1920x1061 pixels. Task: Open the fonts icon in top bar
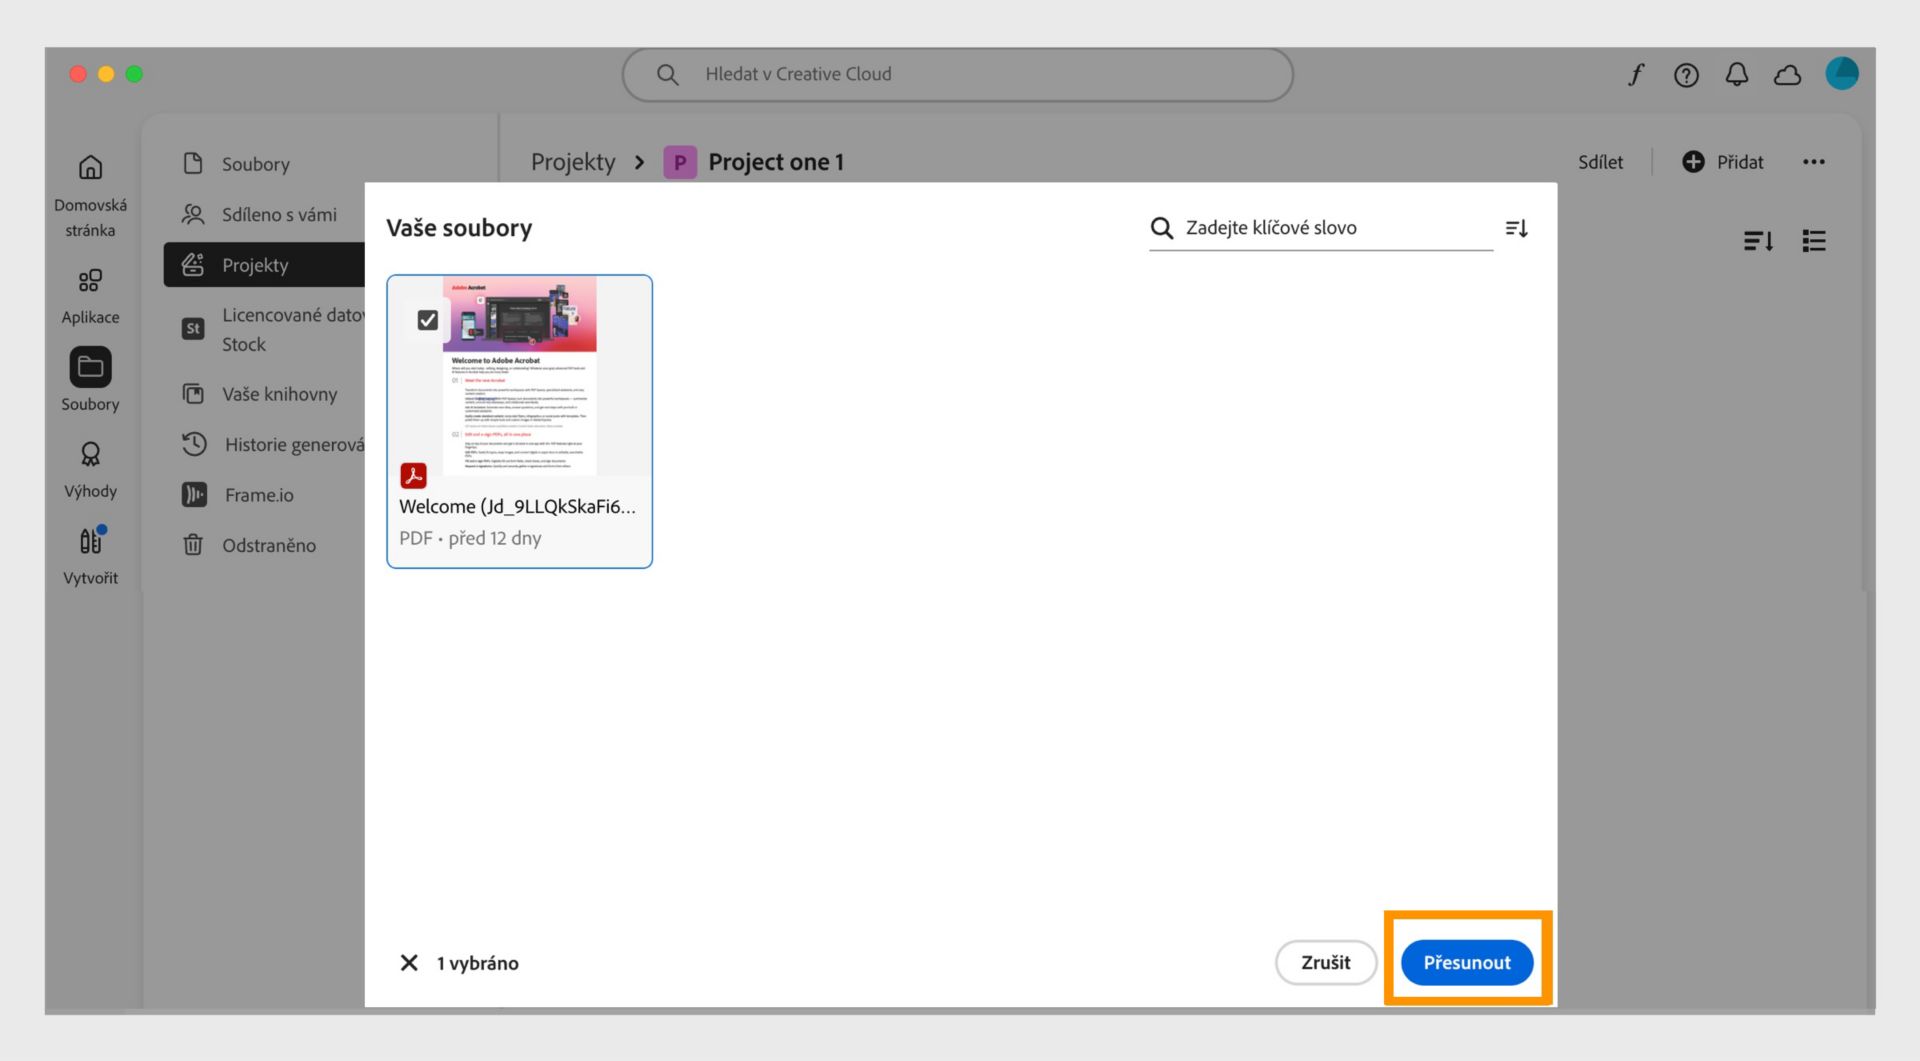1636,74
